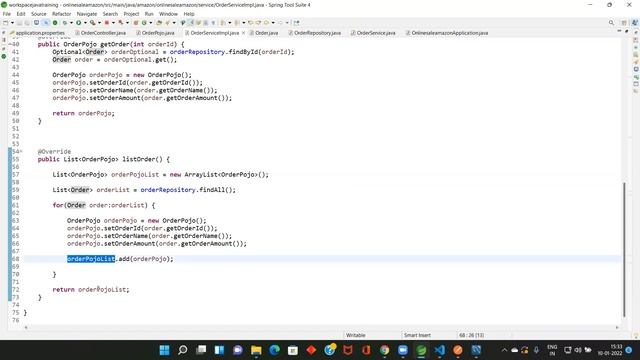Switch to the OnlinesaleamazonApplication.java tab
The width and height of the screenshot is (640, 360).
(447, 33)
